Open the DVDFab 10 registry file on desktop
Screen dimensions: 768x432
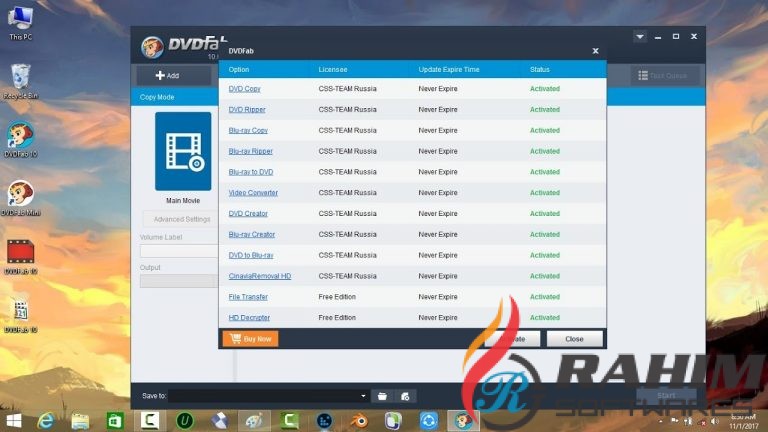[x=21, y=315]
